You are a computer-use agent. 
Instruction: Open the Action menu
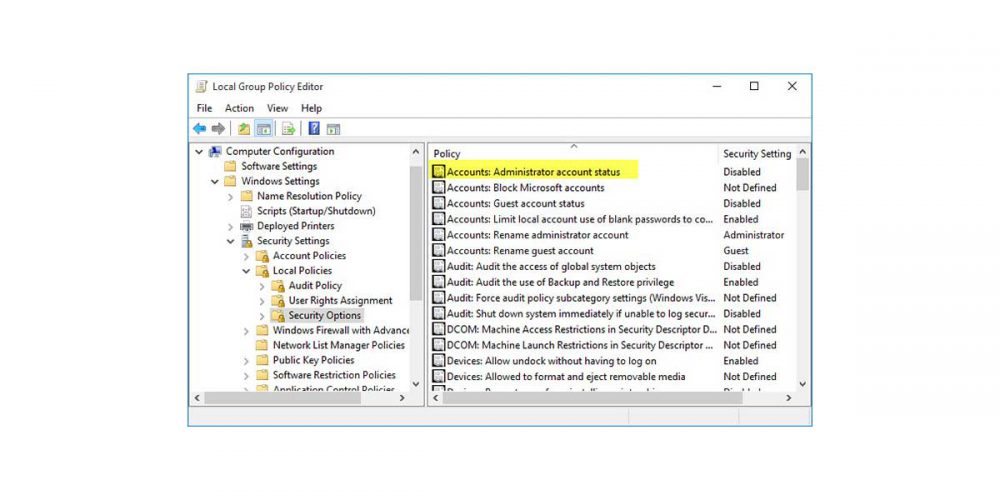point(239,108)
